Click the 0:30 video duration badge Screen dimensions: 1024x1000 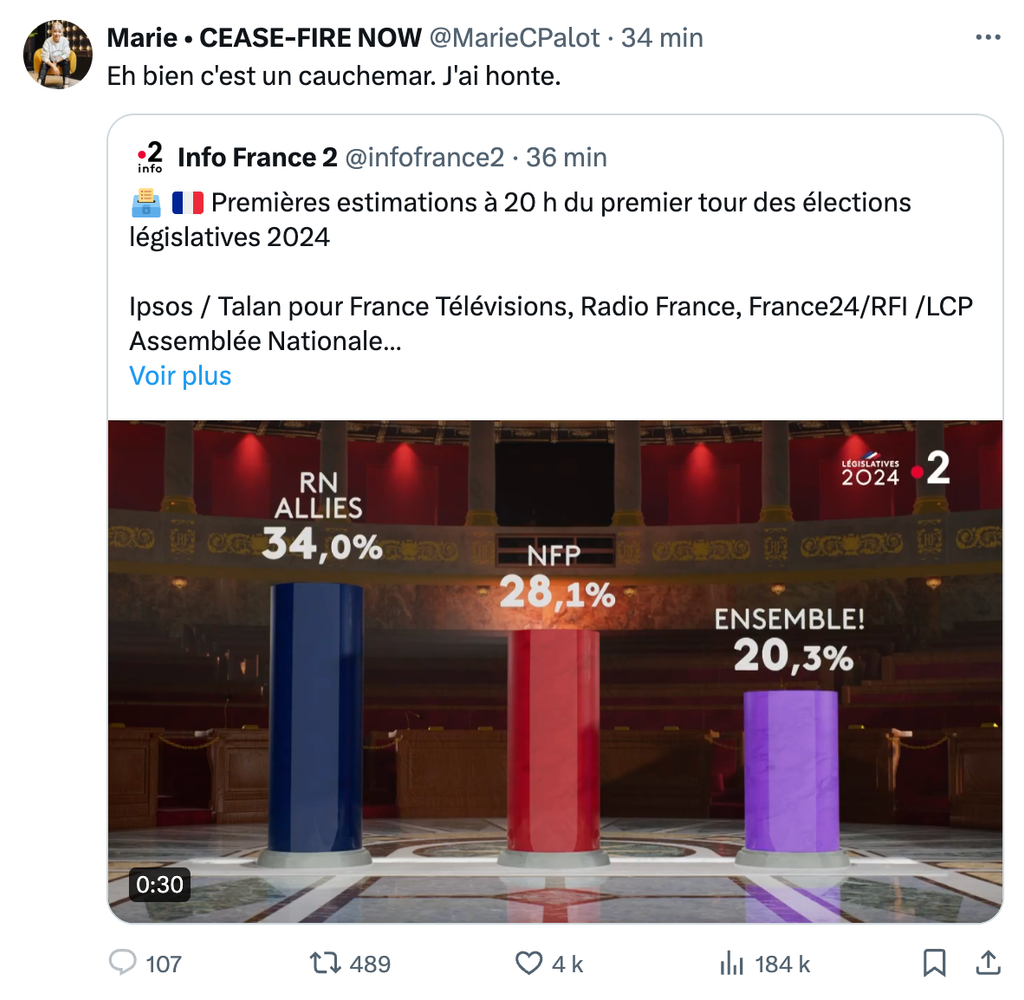point(160,885)
